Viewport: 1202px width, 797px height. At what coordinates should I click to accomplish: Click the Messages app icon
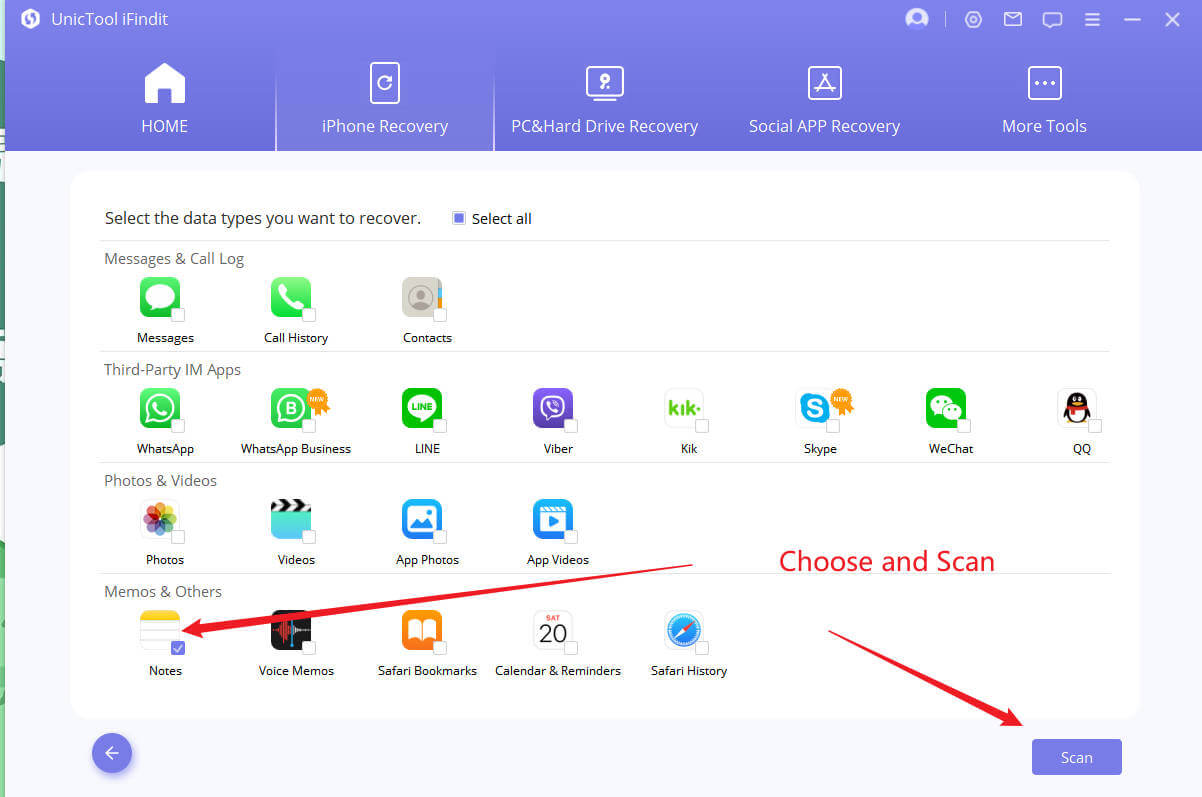(x=160, y=297)
